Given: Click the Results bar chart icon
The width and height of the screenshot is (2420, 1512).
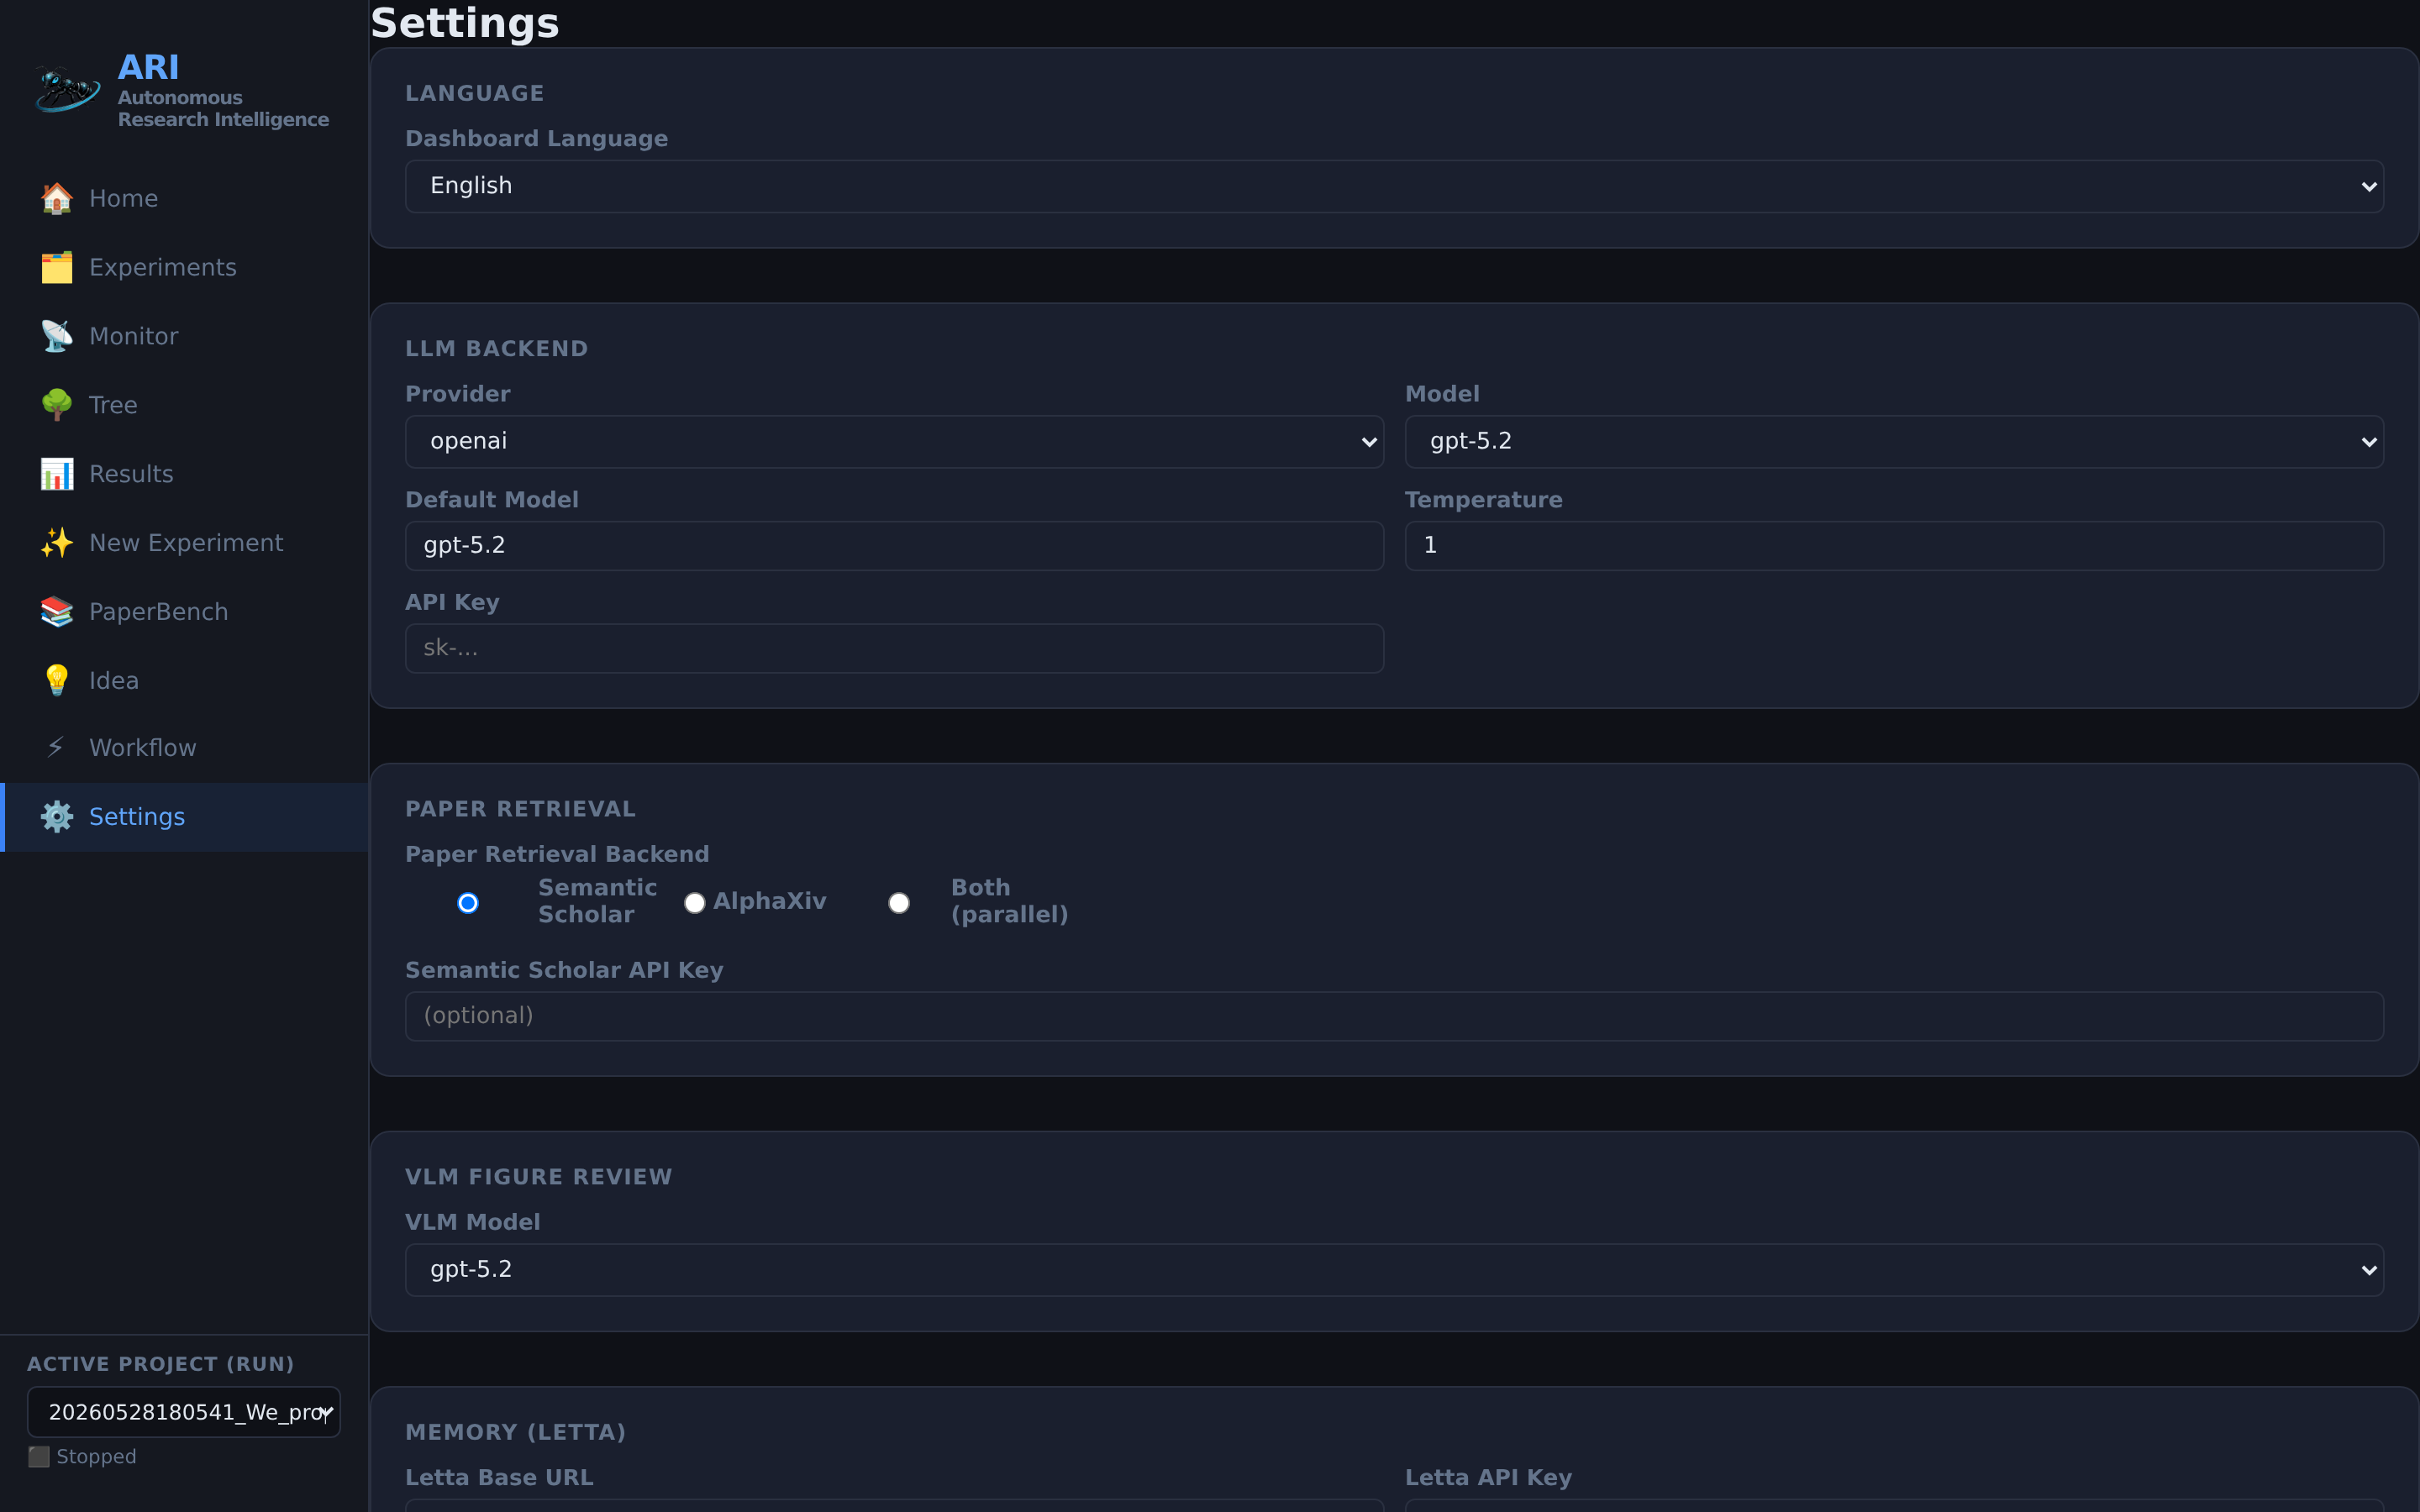Looking at the screenshot, I should coord(57,474).
